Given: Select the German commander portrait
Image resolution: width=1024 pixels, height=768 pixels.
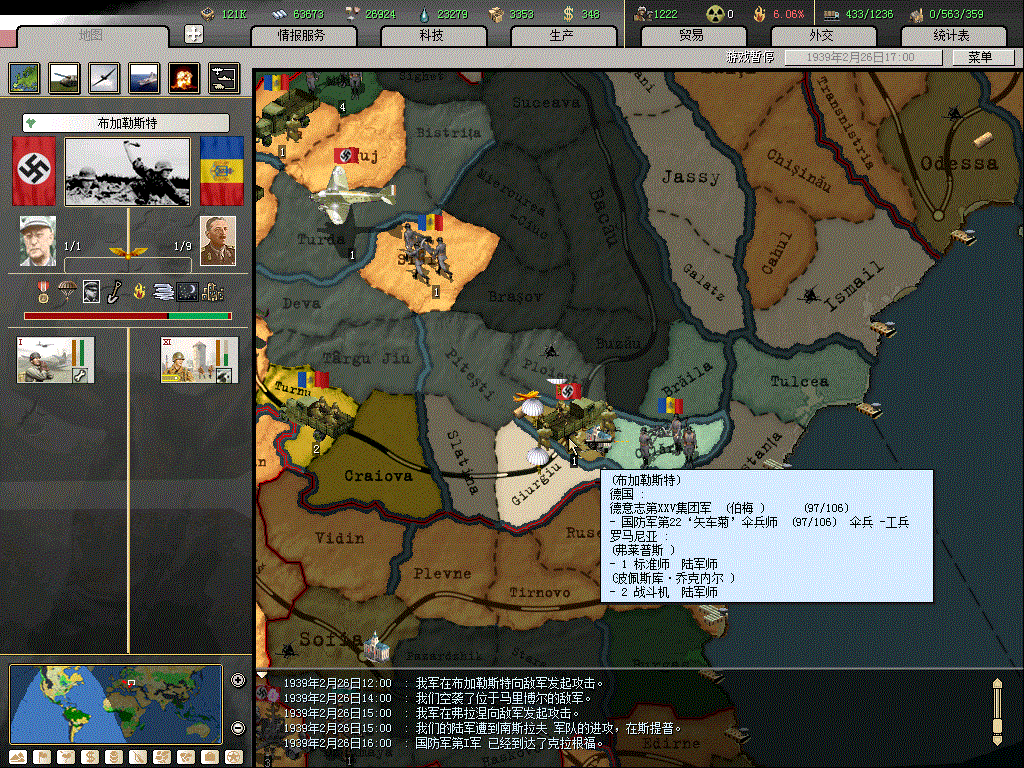Looking at the screenshot, I should (38, 241).
